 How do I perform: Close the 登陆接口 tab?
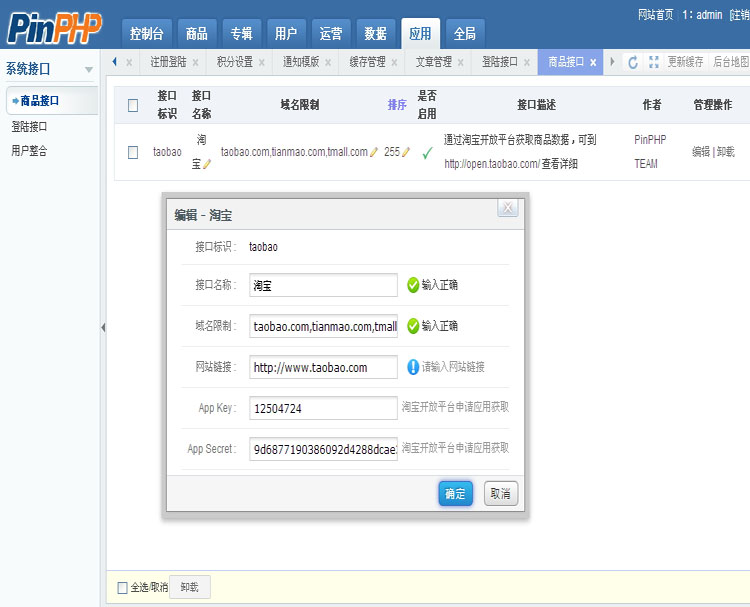click(x=527, y=62)
